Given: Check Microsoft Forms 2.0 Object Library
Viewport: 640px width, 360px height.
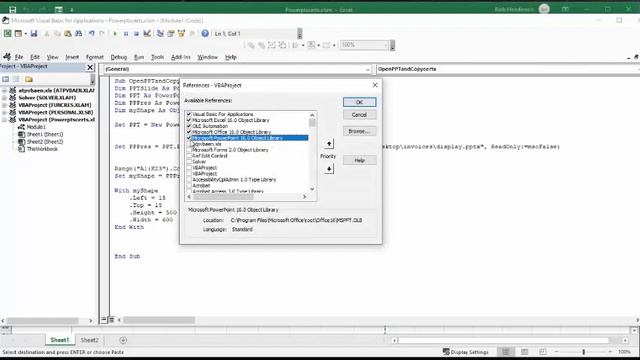Looking at the screenshot, I should [x=189, y=150].
